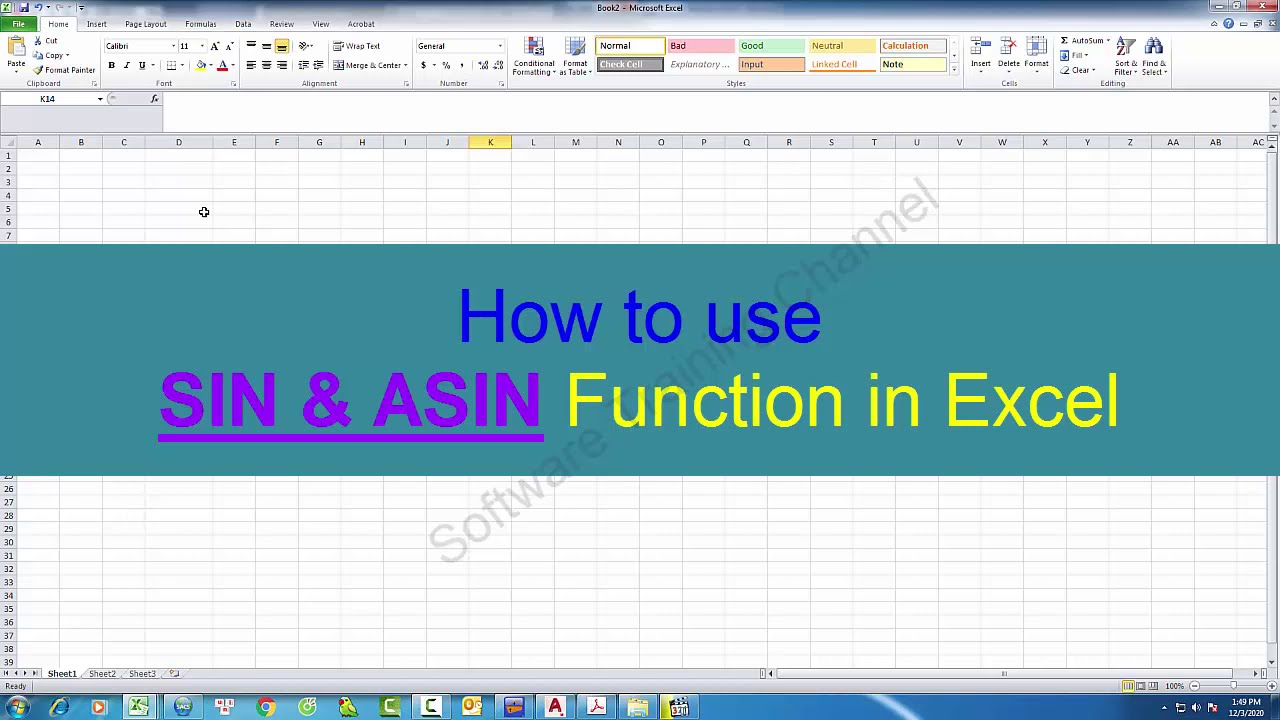
Task: Decrease font size with Shrink Font icon
Action: 229,46
